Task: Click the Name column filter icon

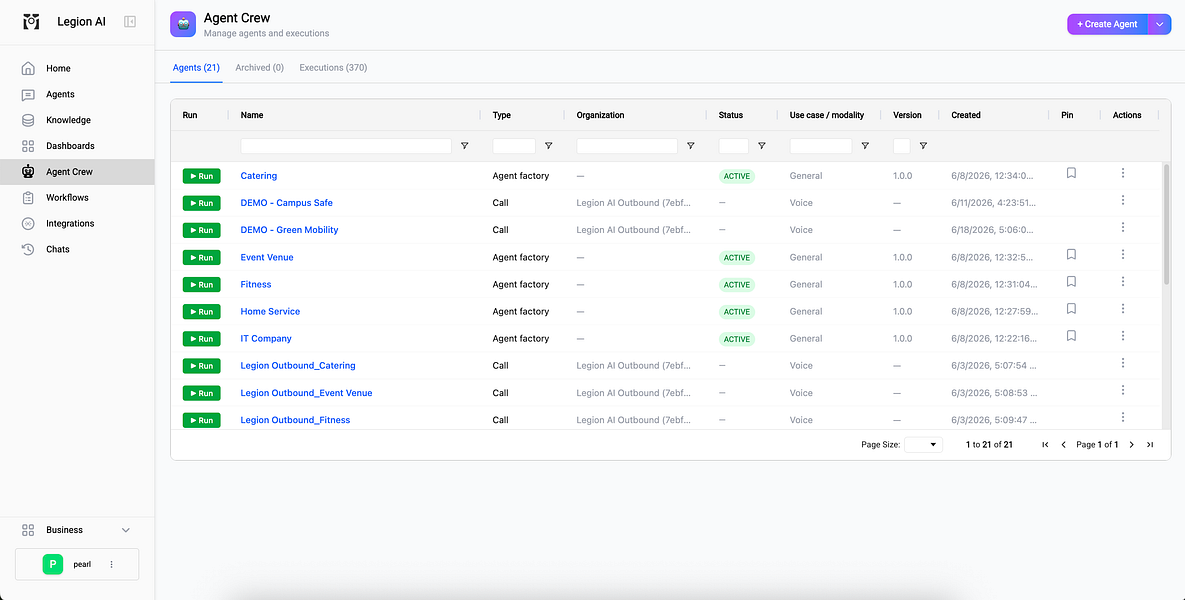Action: coord(465,146)
